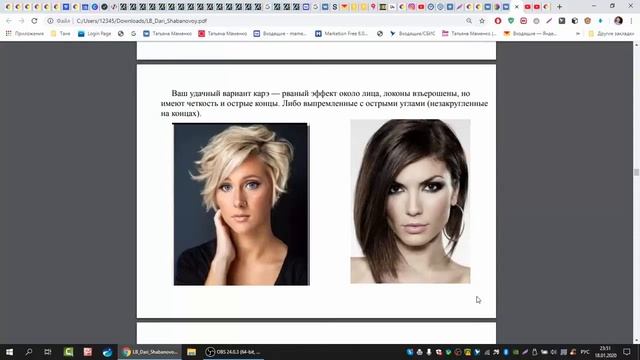Open the Windows Start menu

coord(9,352)
